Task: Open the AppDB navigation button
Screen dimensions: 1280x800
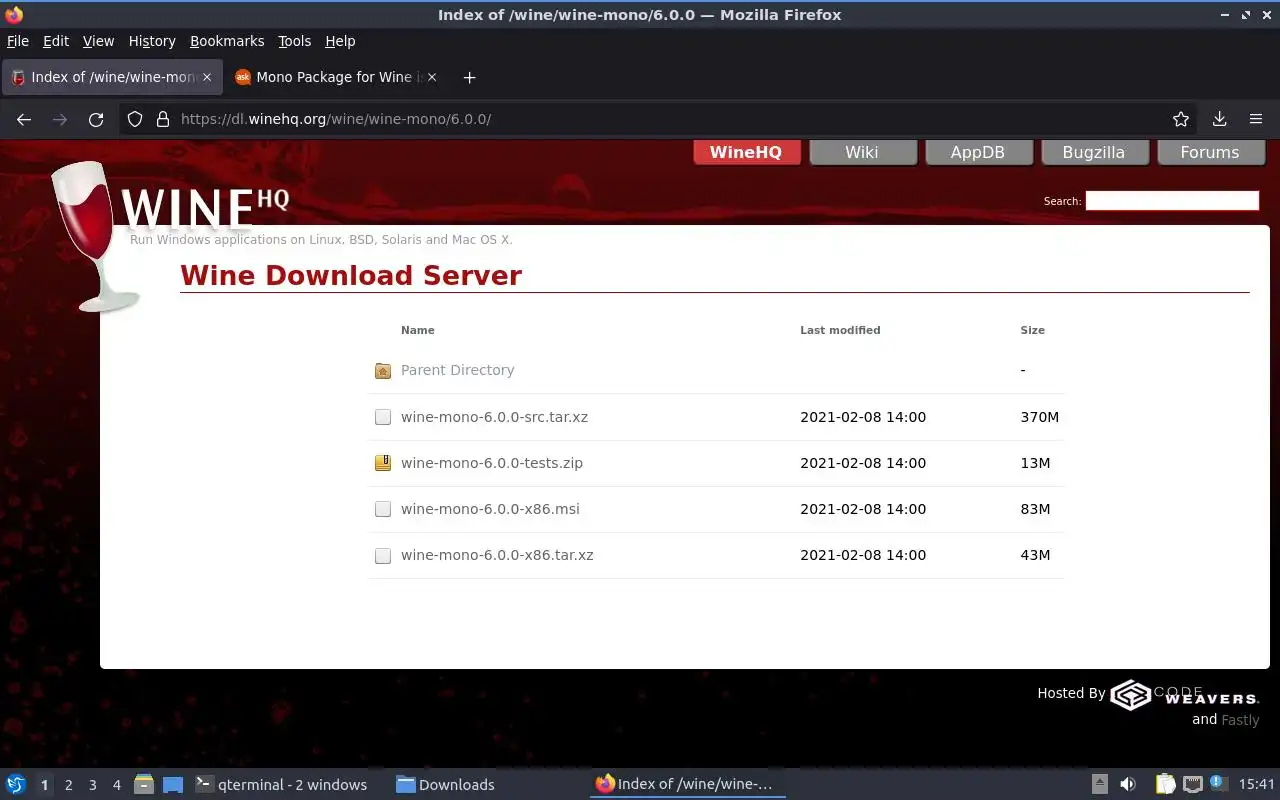Action: click(x=978, y=152)
